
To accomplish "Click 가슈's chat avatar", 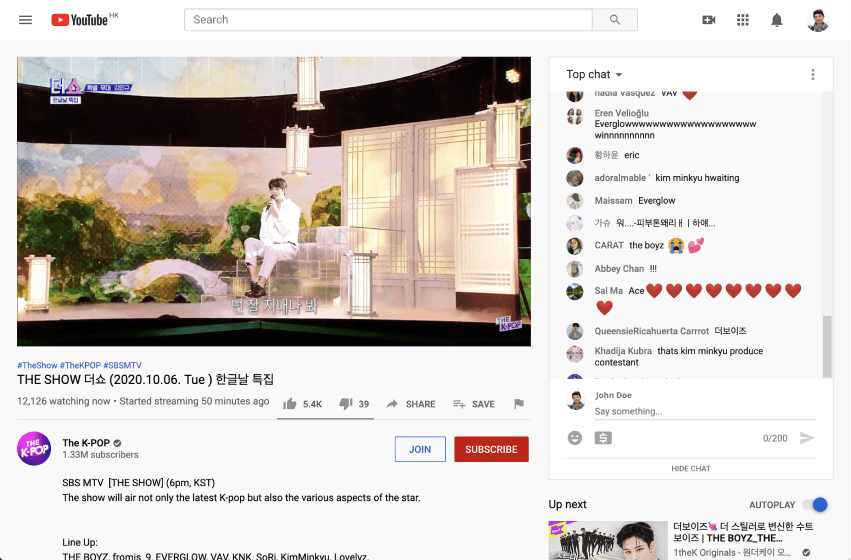I will 575,223.
